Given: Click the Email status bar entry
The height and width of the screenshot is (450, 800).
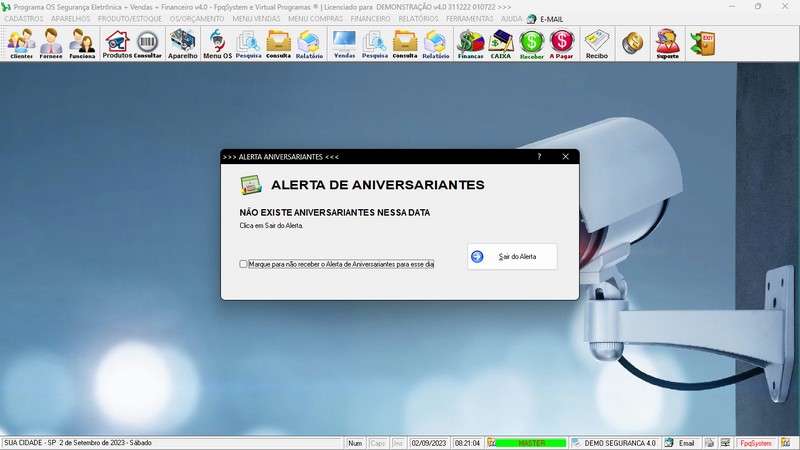Looking at the screenshot, I should 686,443.
